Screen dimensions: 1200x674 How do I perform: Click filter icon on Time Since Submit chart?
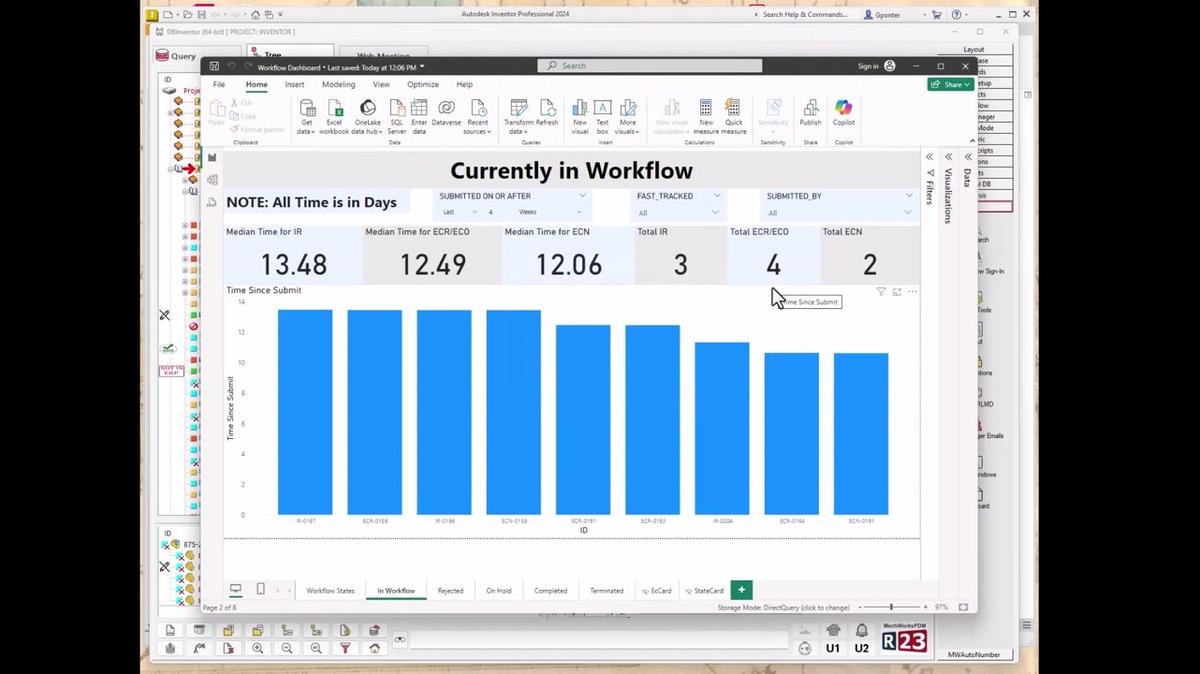881,292
